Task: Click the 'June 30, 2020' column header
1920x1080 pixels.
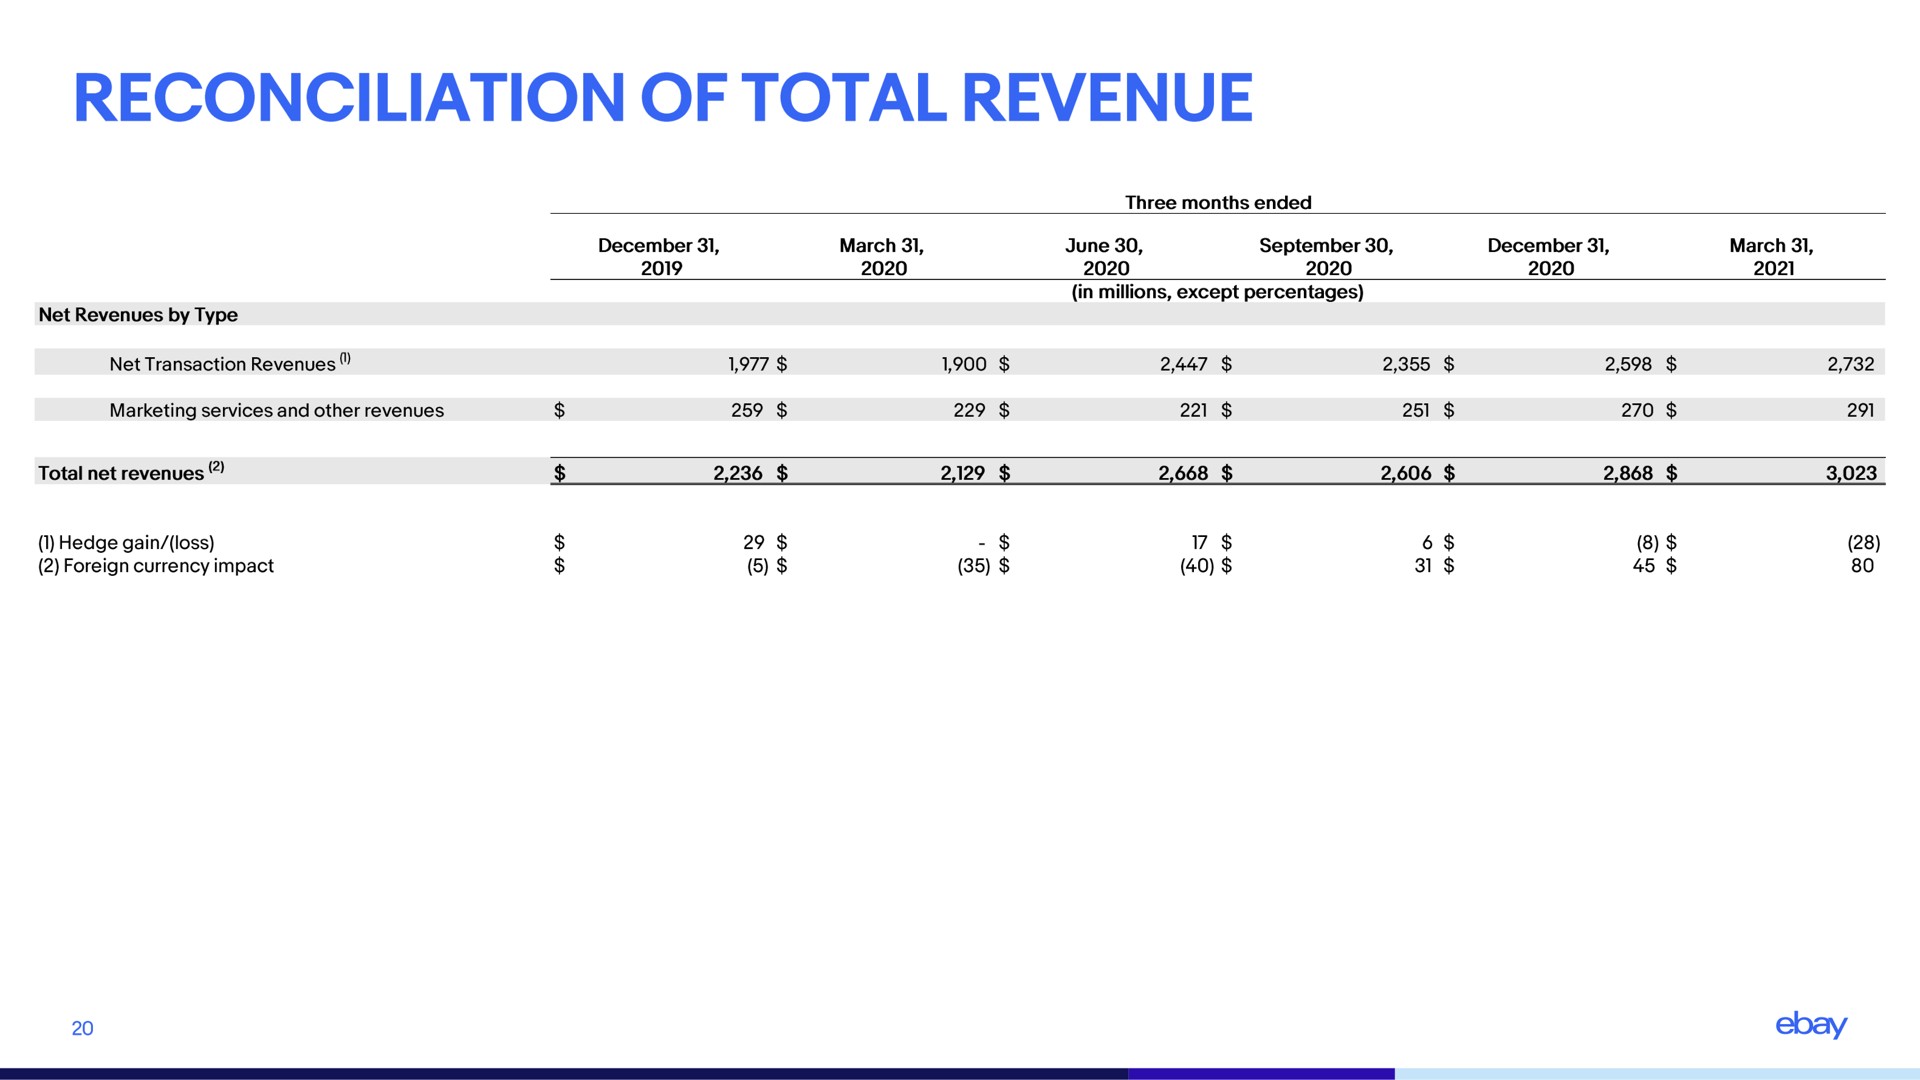Action: 1104,257
